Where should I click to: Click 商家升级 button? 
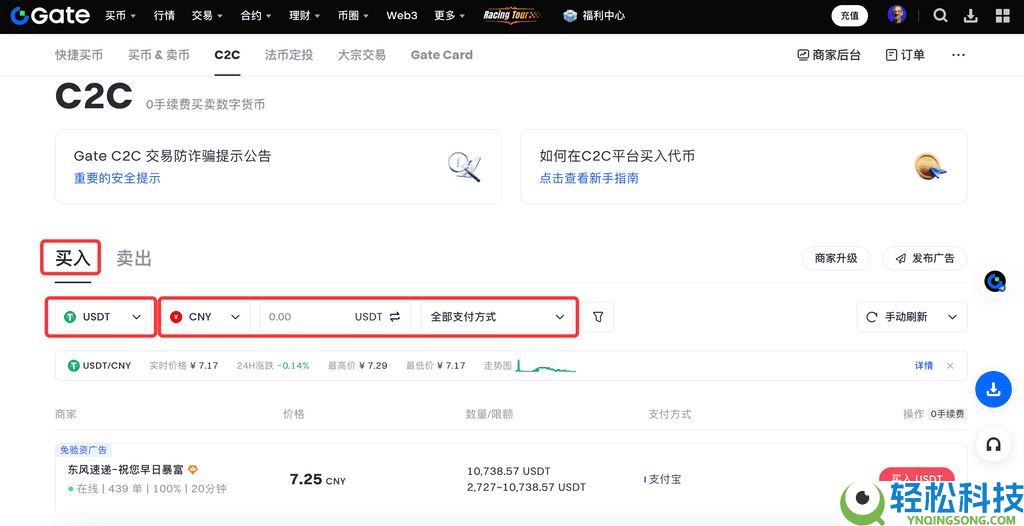pyautogui.click(x=836, y=258)
